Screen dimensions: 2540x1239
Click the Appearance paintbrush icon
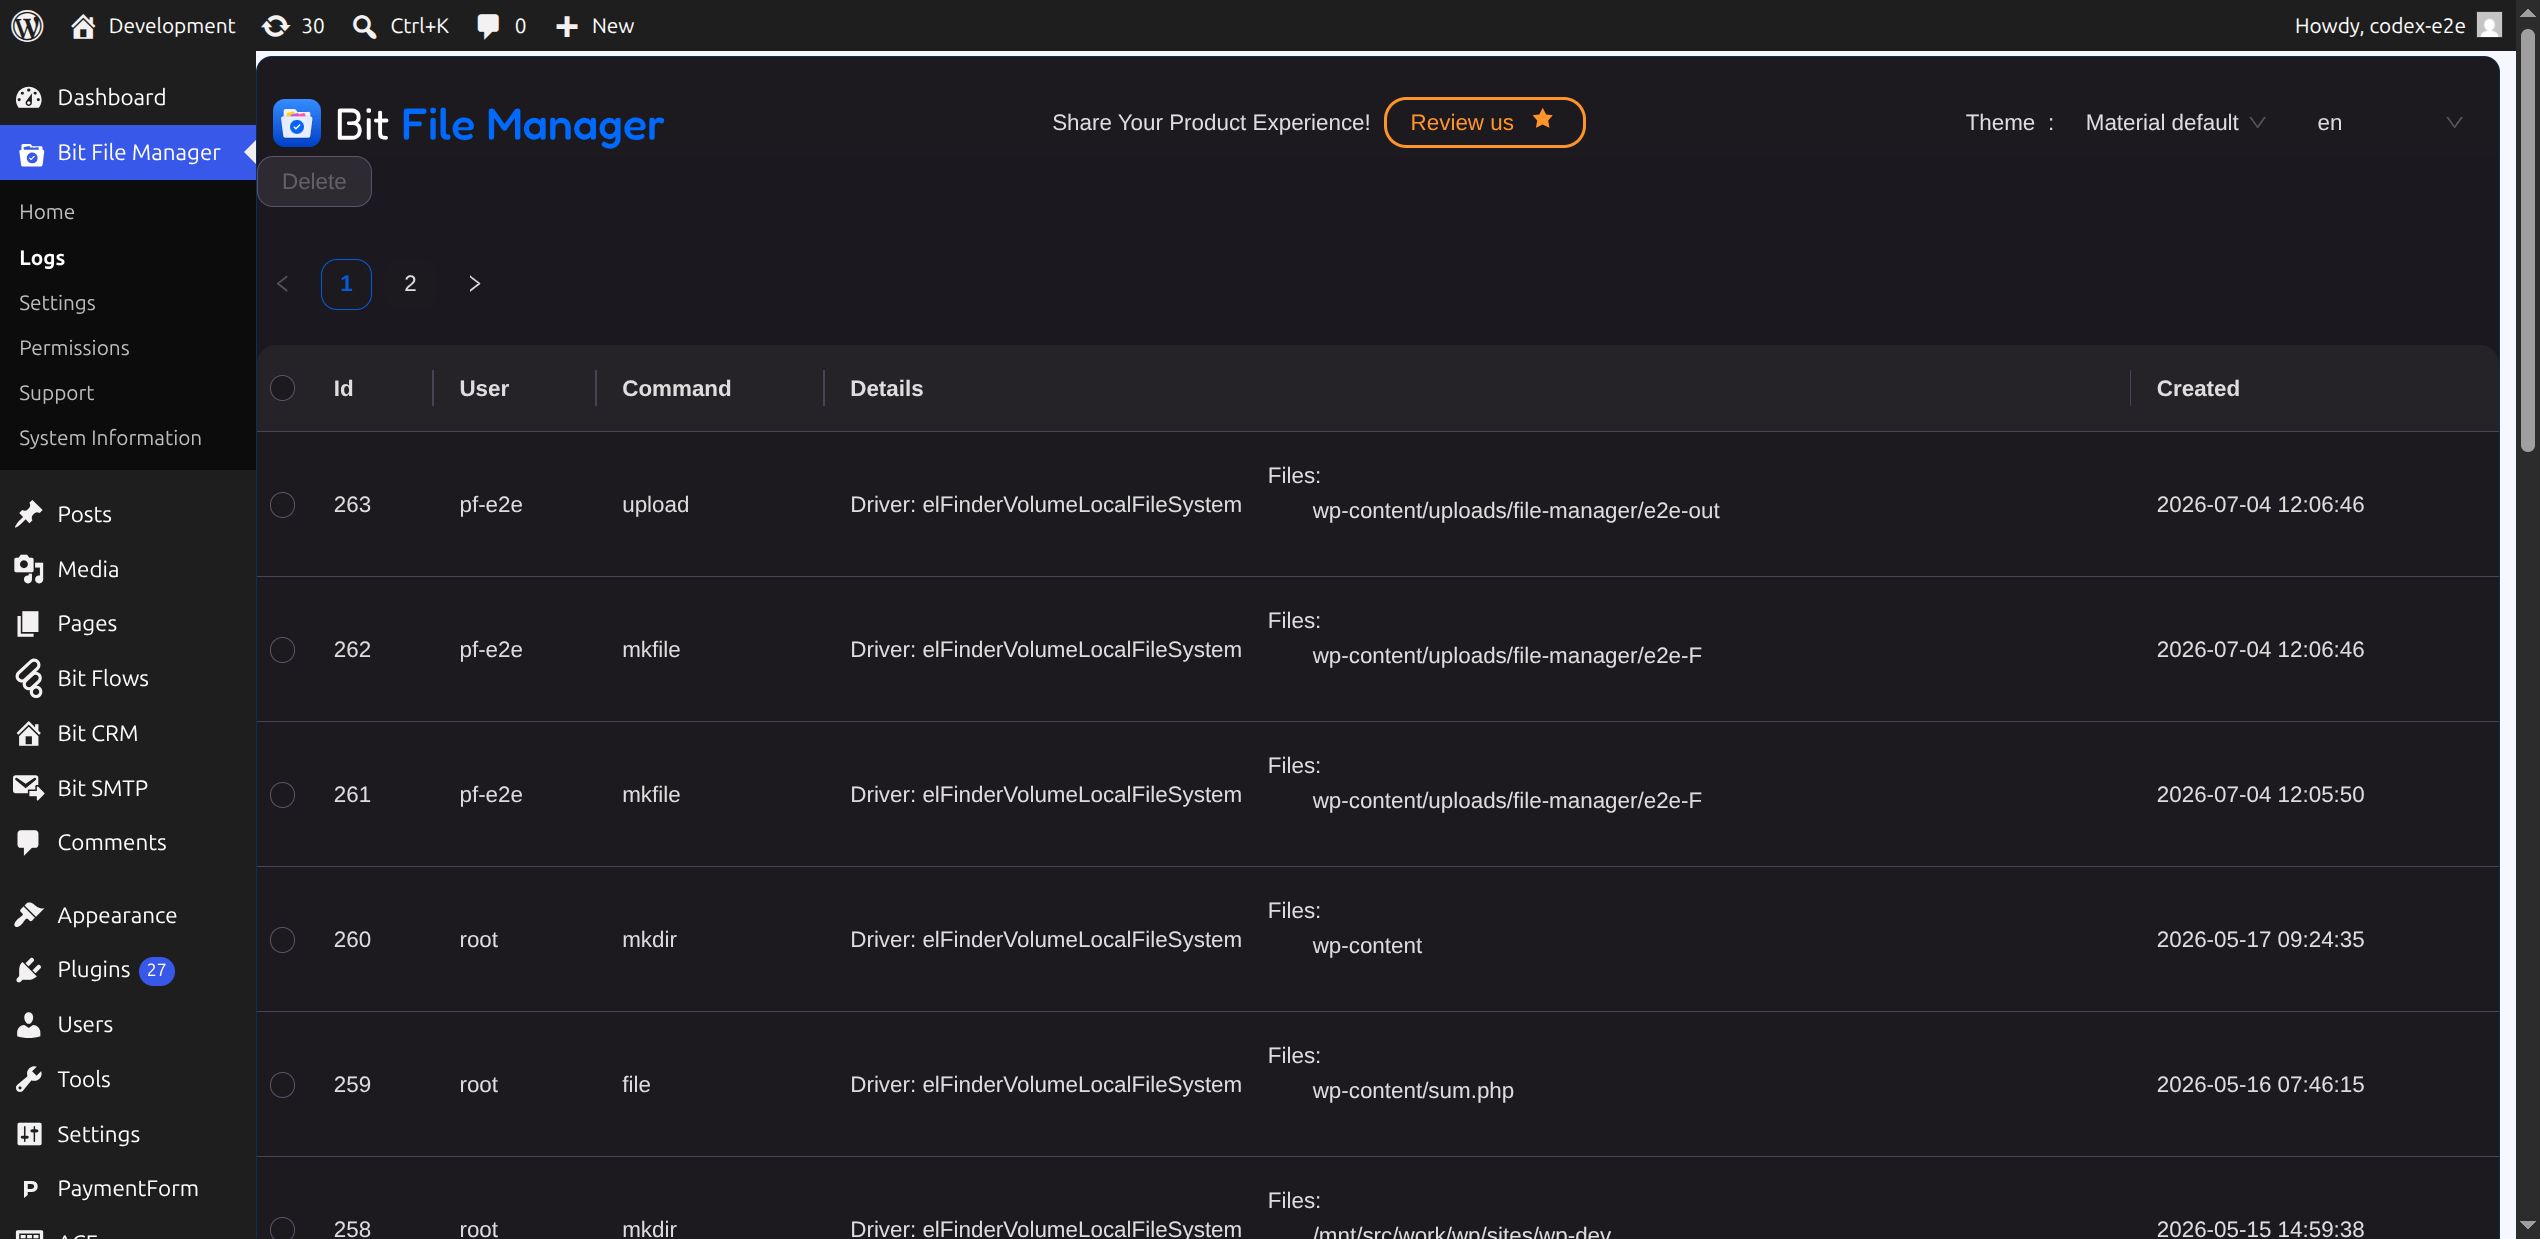(29, 915)
